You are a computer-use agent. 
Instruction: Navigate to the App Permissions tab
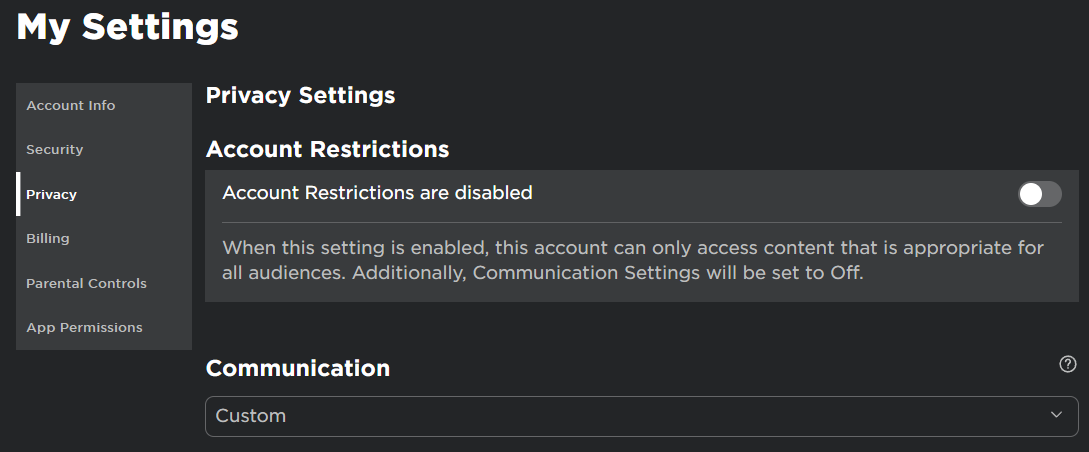click(84, 328)
